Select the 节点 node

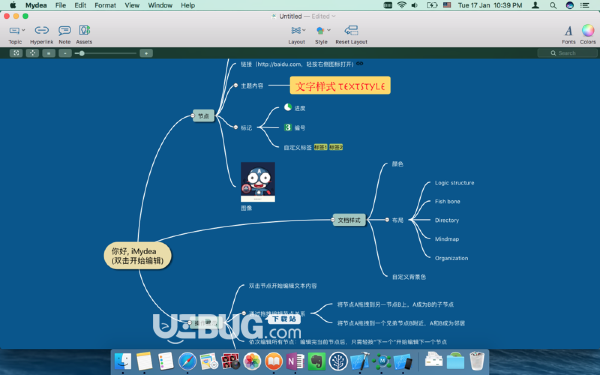click(x=204, y=116)
